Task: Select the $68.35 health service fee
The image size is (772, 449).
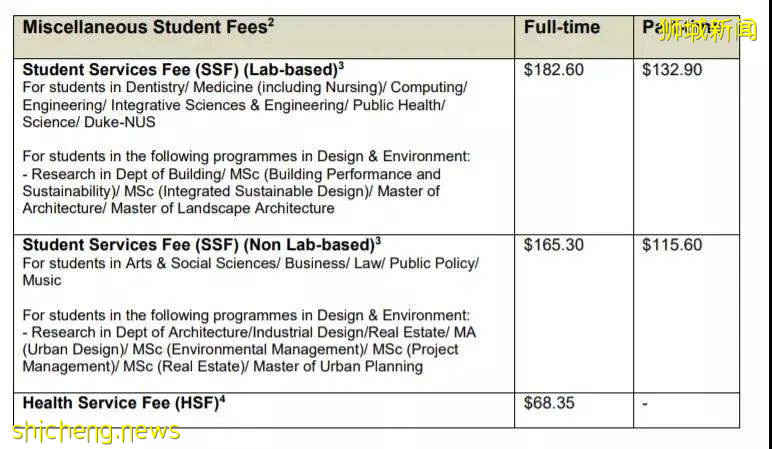Action: pos(550,403)
